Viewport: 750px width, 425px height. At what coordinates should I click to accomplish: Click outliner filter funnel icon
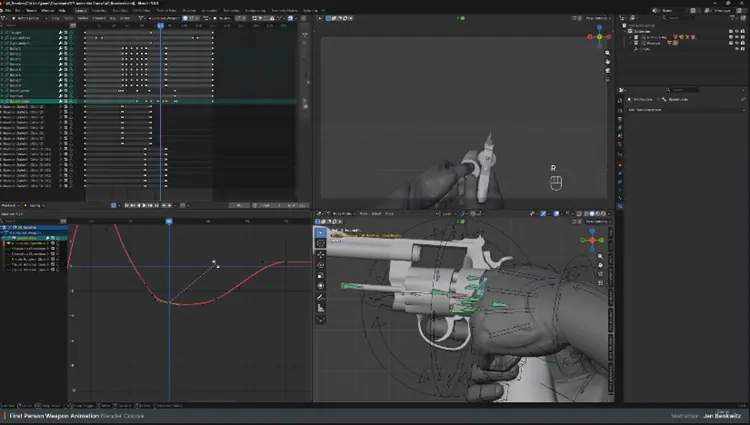pos(733,18)
